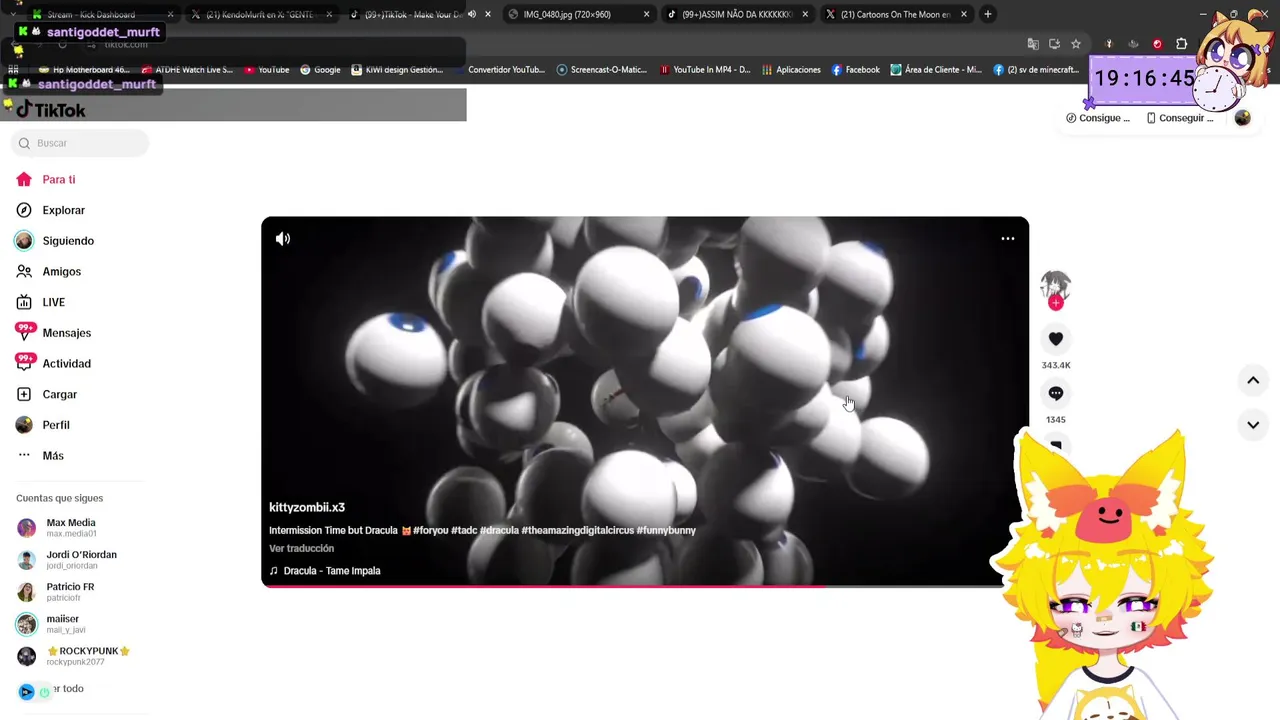Open the Cargar upload page
The height and width of the screenshot is (720, 1280).
[x=46, y=394]
